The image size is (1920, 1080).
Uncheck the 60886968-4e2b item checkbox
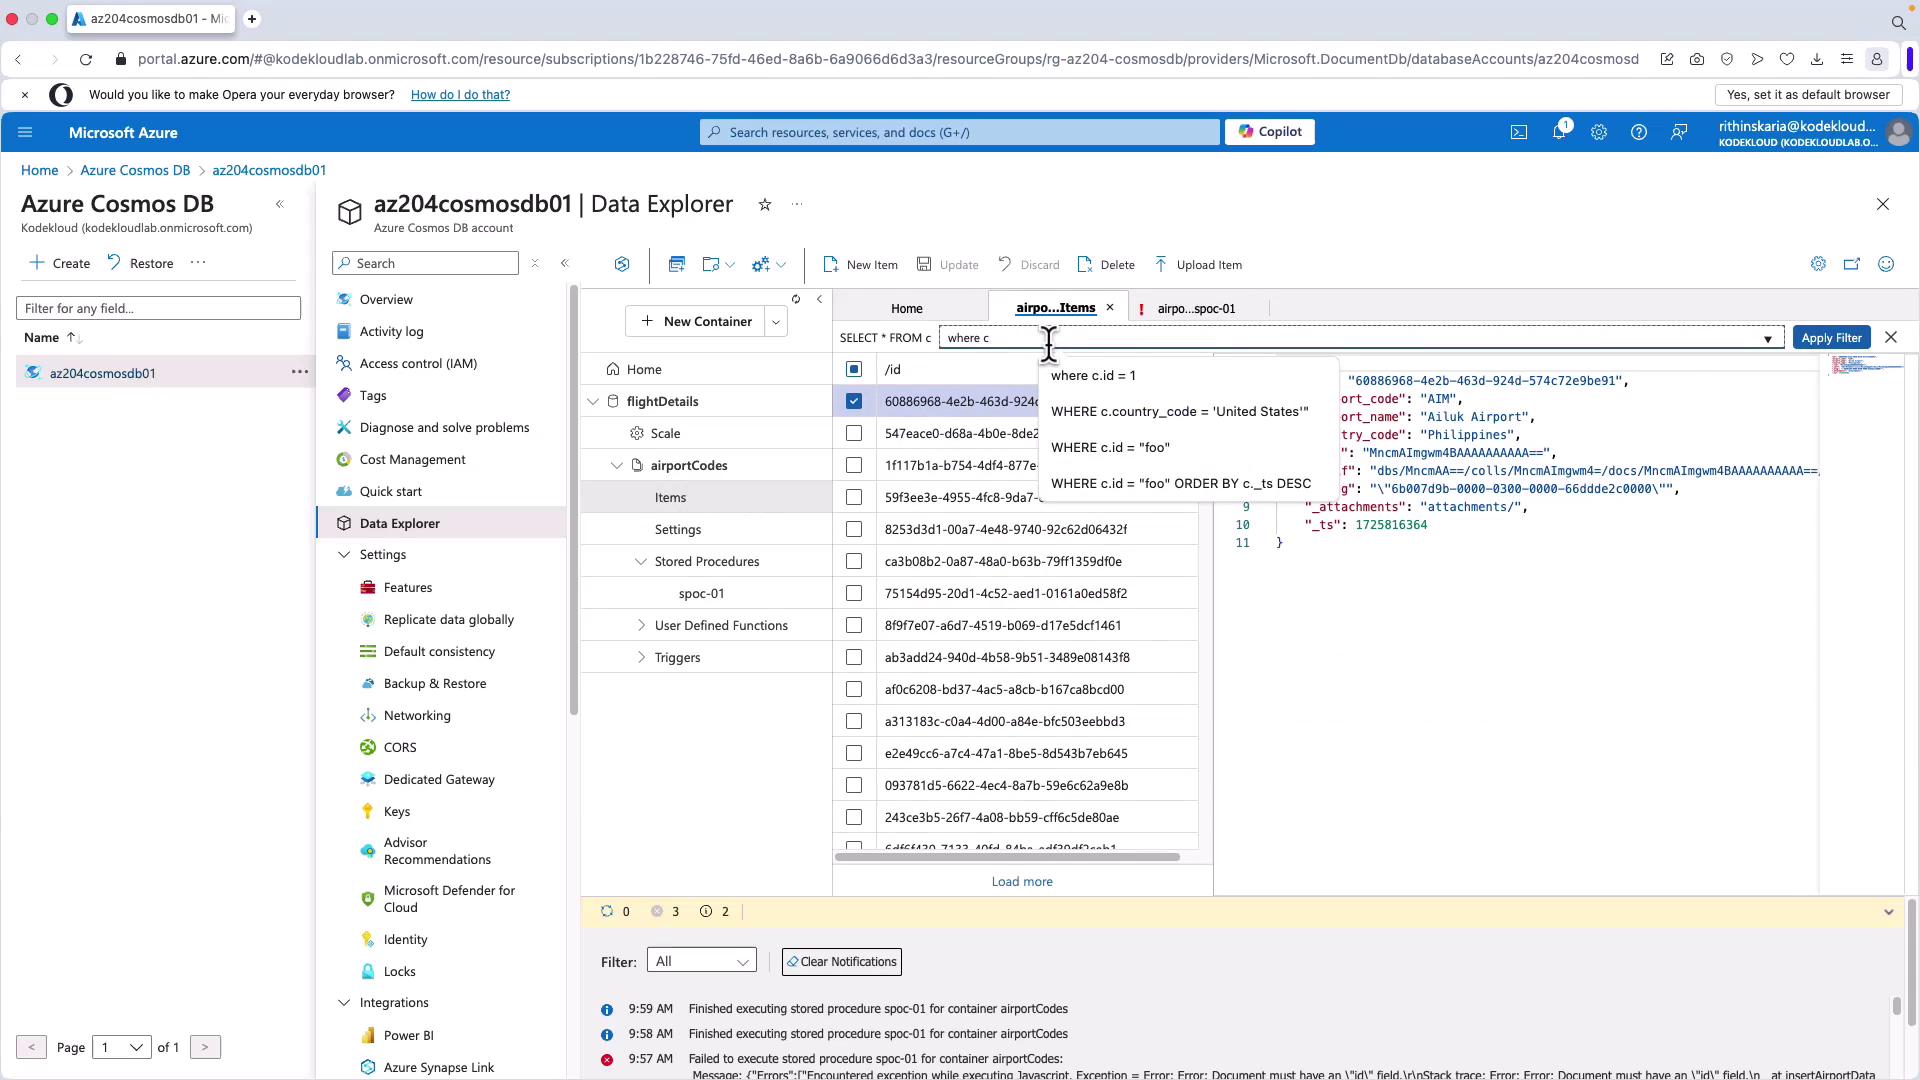tap(854, 401)
